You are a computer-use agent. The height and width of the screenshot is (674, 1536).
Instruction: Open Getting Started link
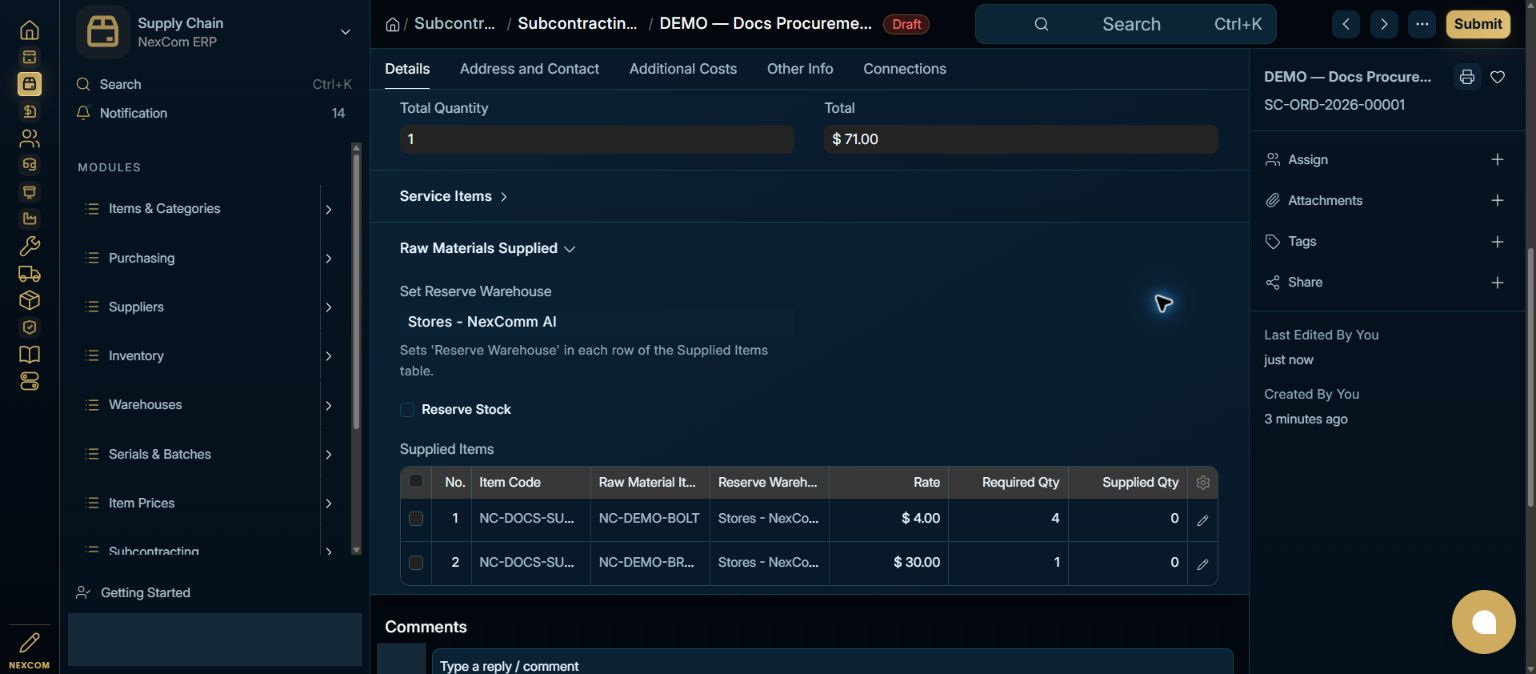pos(145,593)
